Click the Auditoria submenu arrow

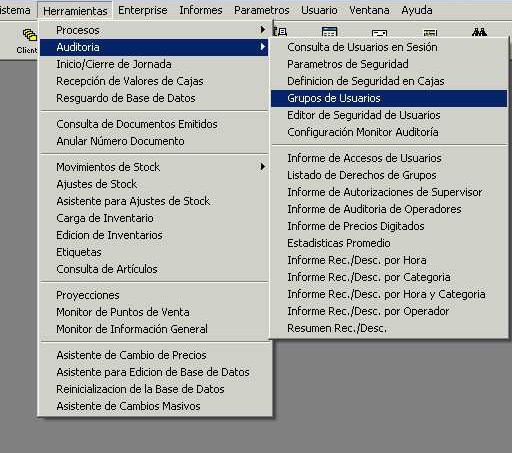[x=263, y=47]
